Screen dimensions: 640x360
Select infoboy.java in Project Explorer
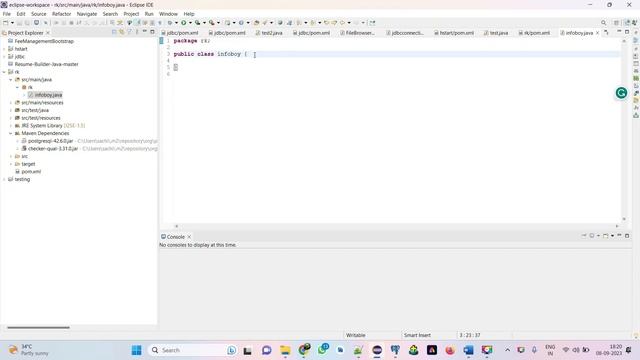[x=48, y=95]
